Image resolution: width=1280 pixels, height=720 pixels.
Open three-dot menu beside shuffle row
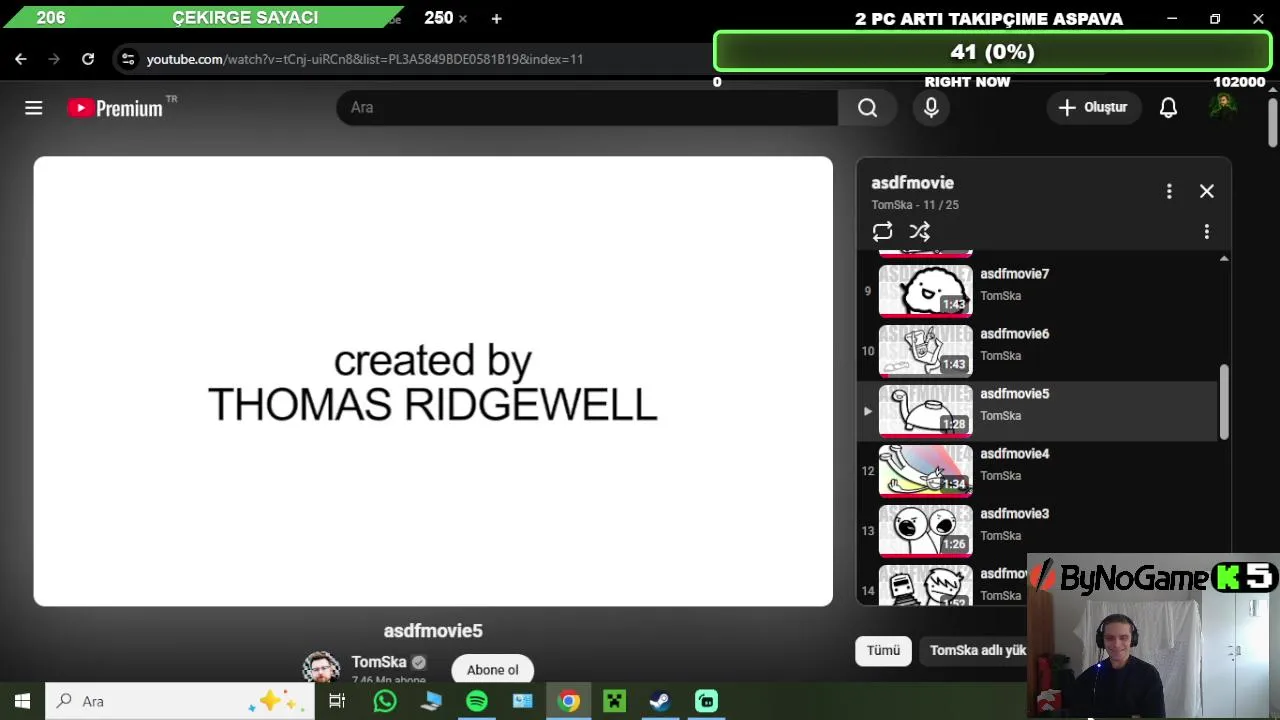click(x=1207, y=232)
